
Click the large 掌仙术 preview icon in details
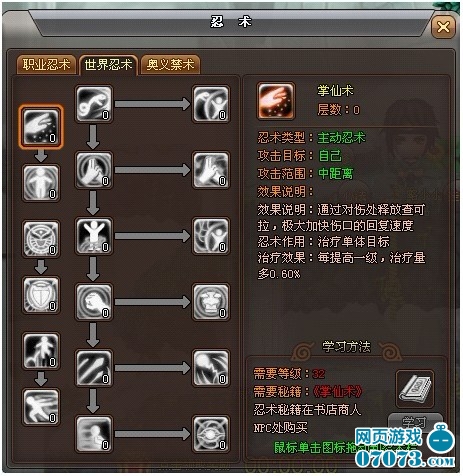(x=276, y=101)
